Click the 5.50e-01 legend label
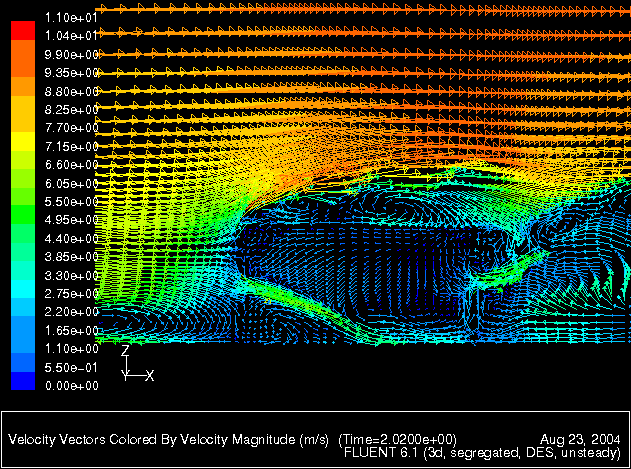The width and height of the screenshot is (631, 469). (72, 368)
